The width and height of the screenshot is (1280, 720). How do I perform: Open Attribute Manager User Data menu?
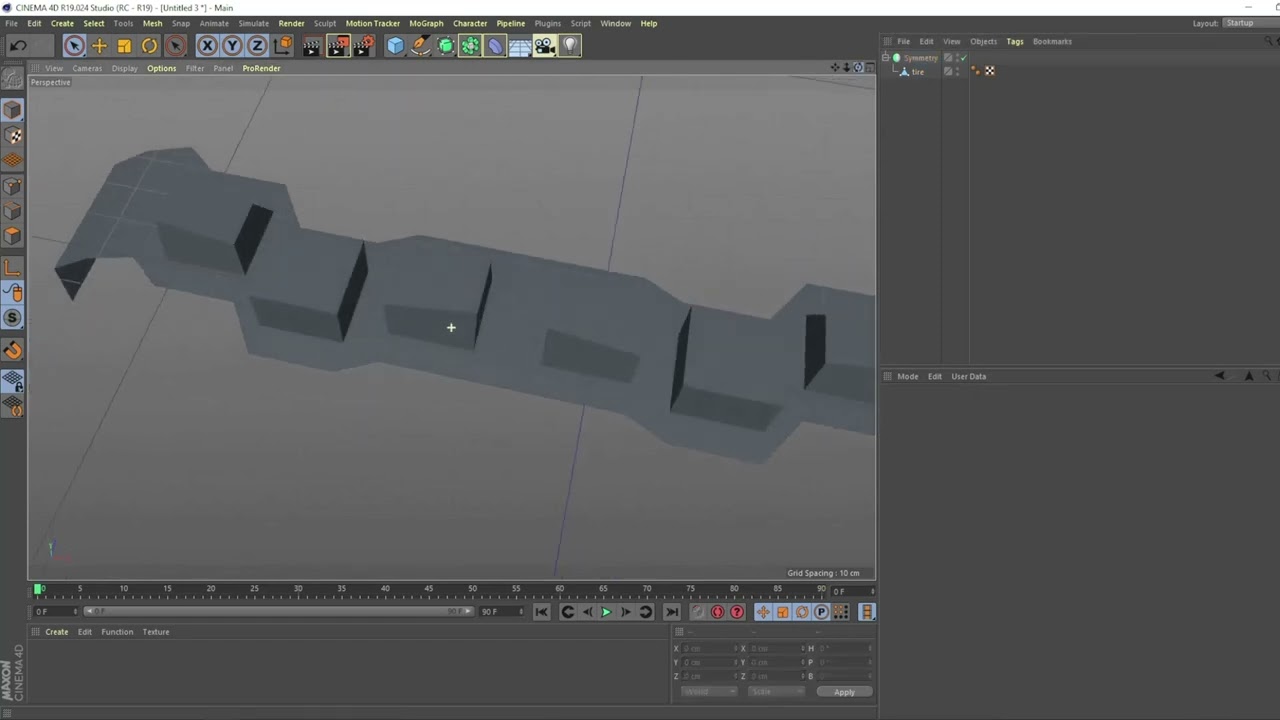(968, 376)
